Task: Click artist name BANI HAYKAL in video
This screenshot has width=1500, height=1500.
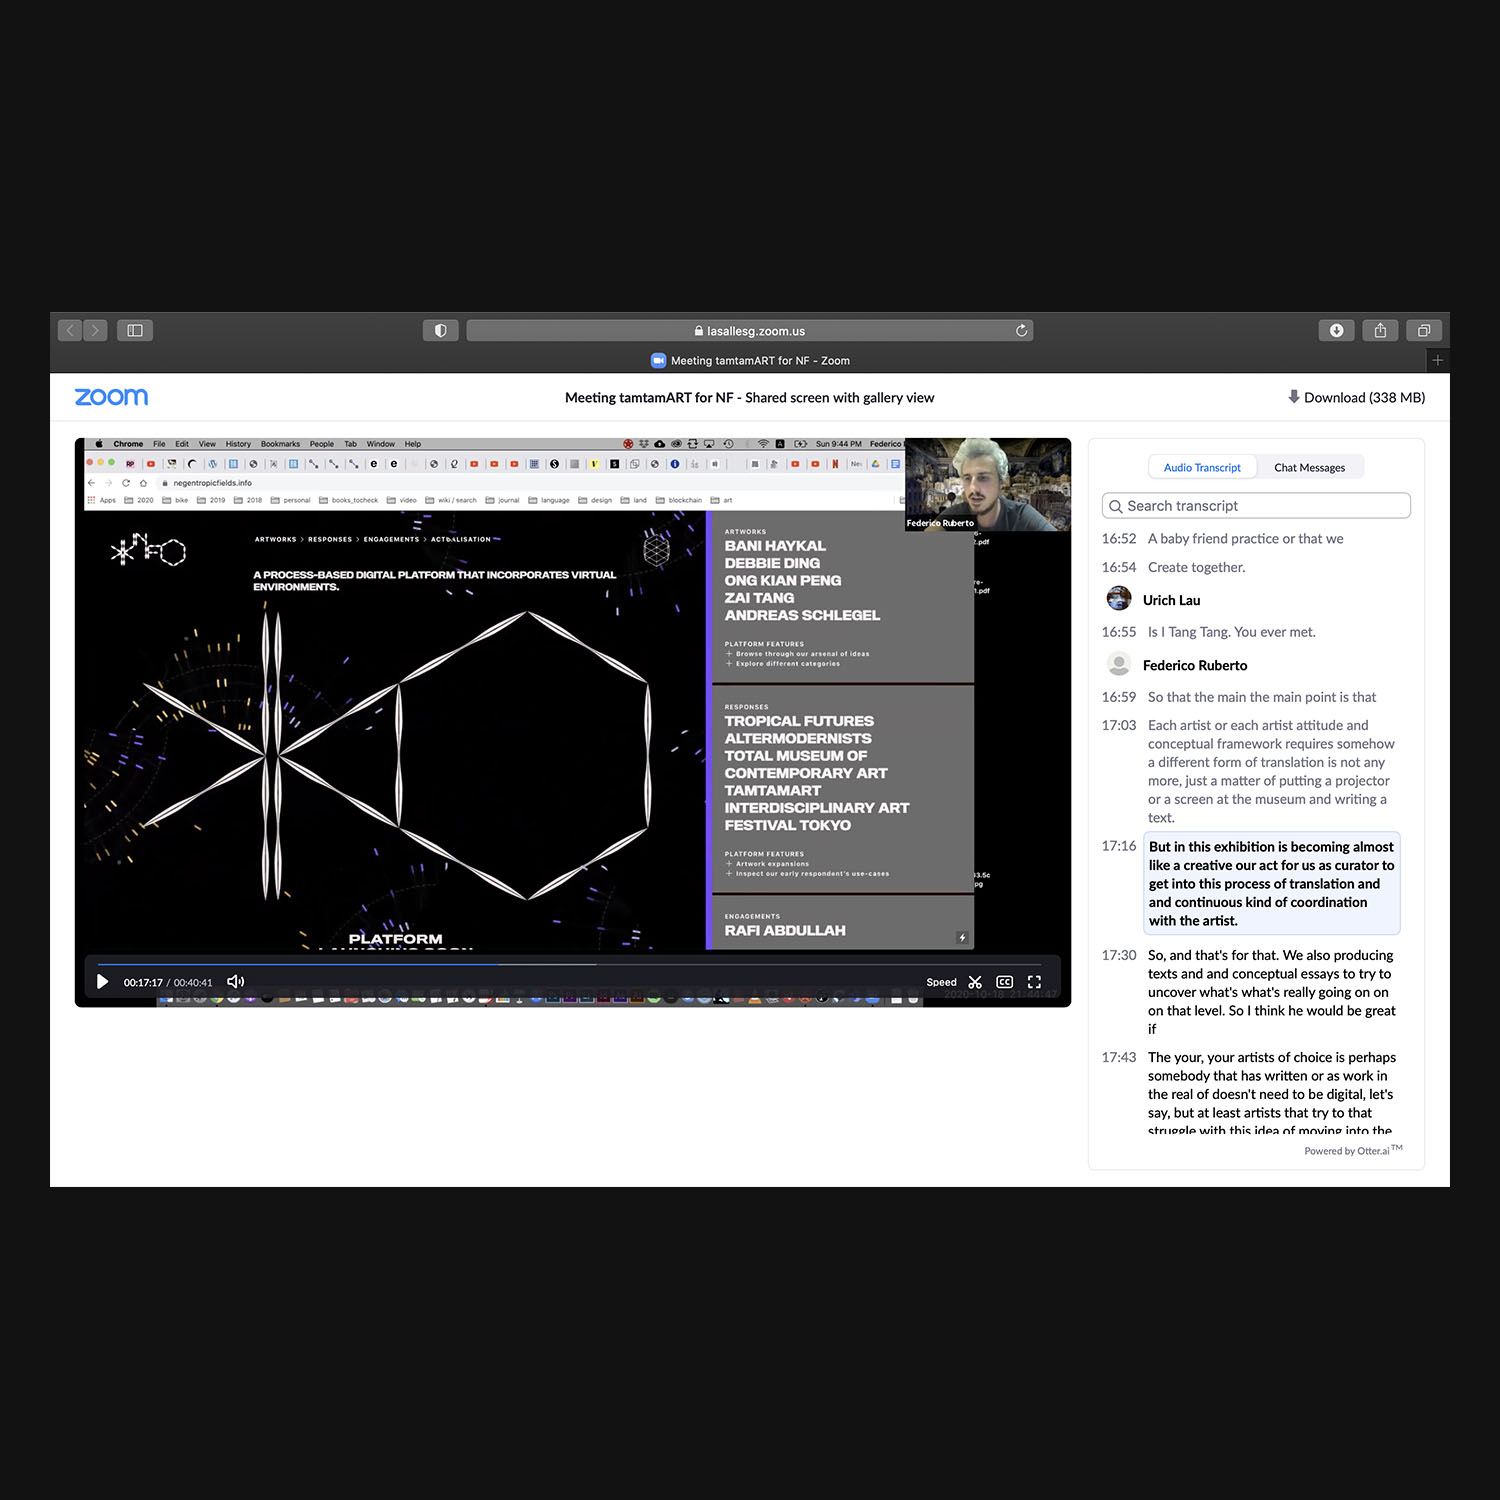Action: pyautogui.click(x=775, y=546)
